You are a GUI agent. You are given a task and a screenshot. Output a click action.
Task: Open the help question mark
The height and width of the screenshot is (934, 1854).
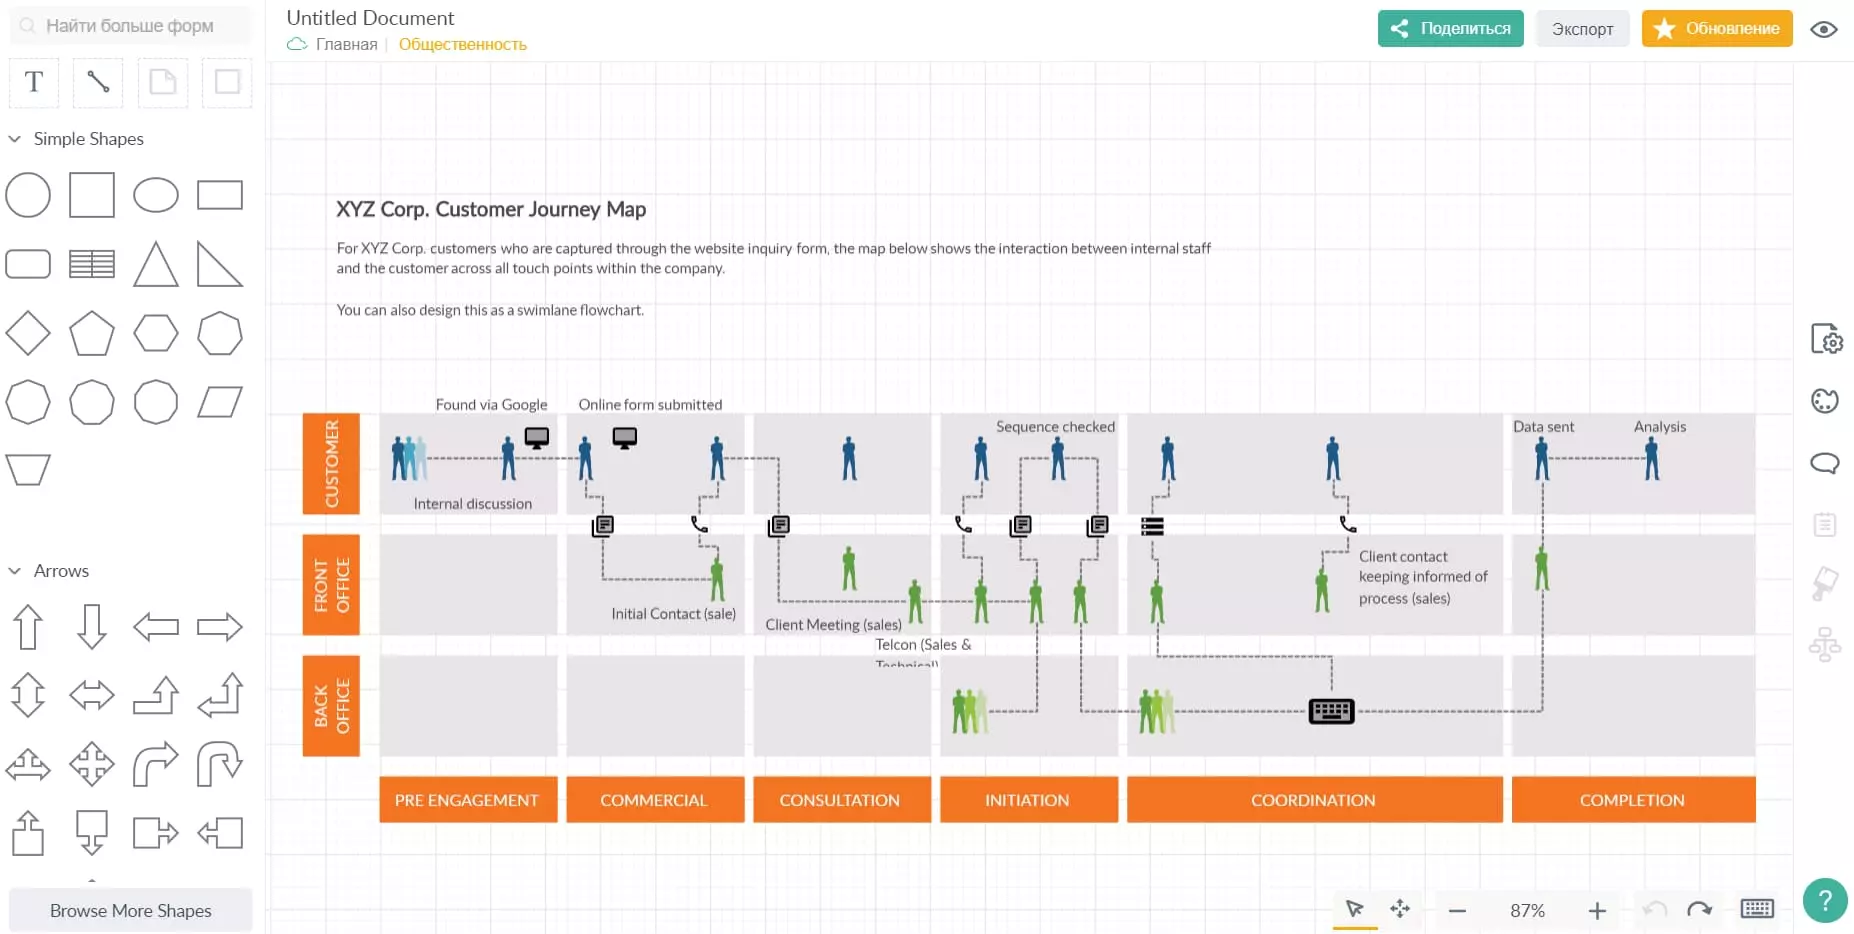click(x=1824, y=900)
